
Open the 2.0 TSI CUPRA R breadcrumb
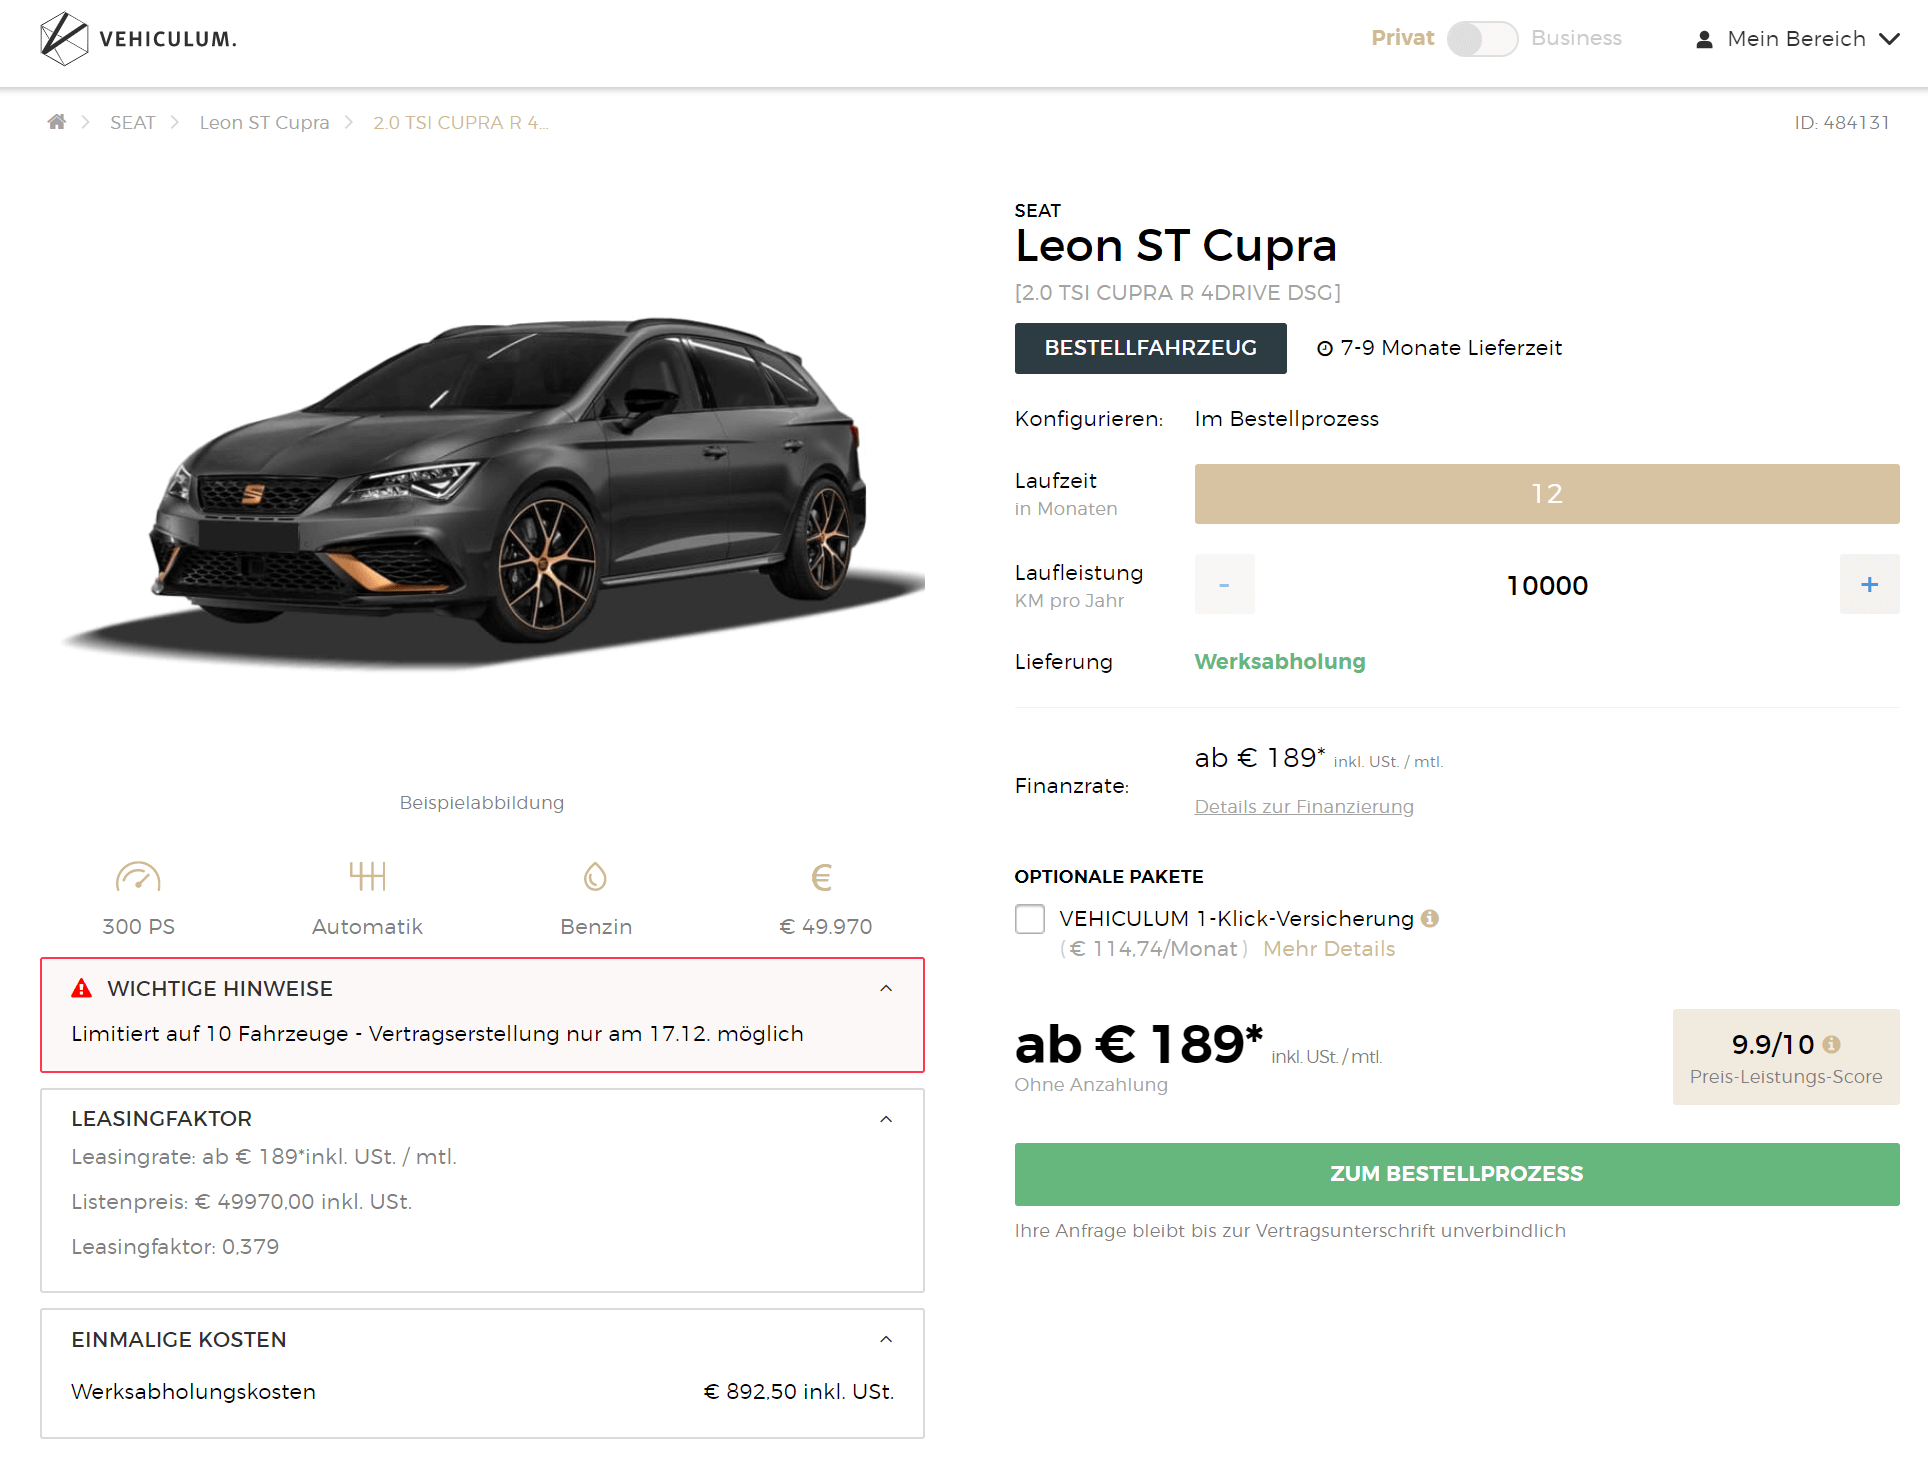click(460, 122)
